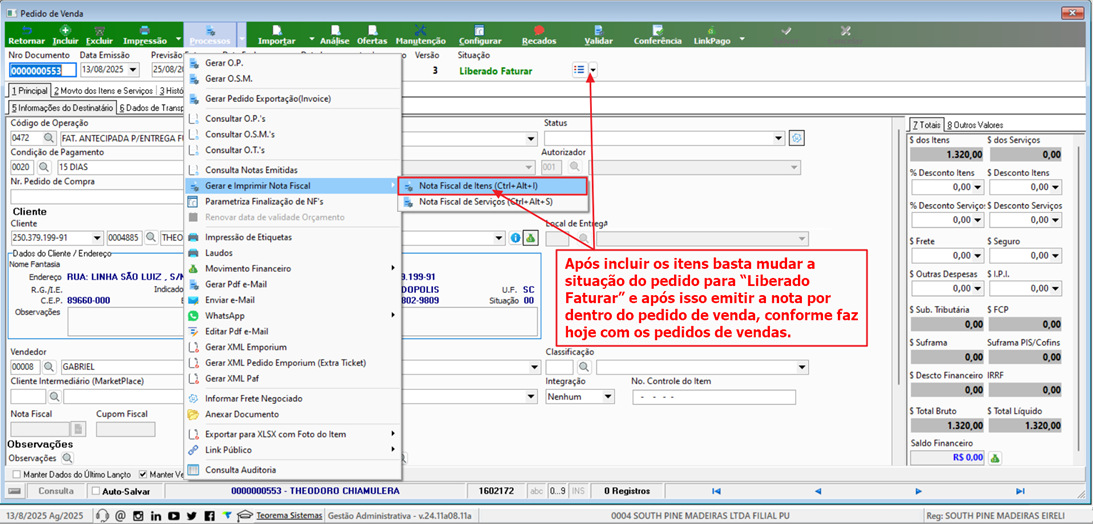Click the LinkPago toolbar icon
Viewport: 1093px width, 524px height.
712,36
